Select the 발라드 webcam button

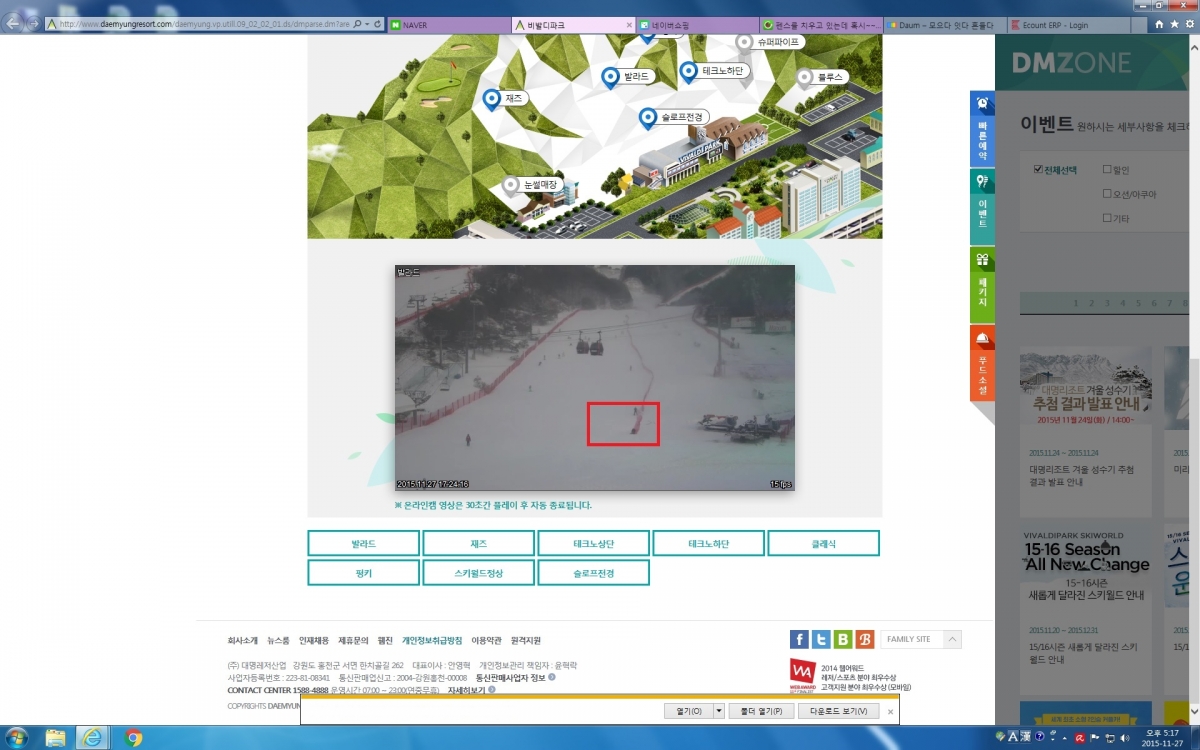364,543
